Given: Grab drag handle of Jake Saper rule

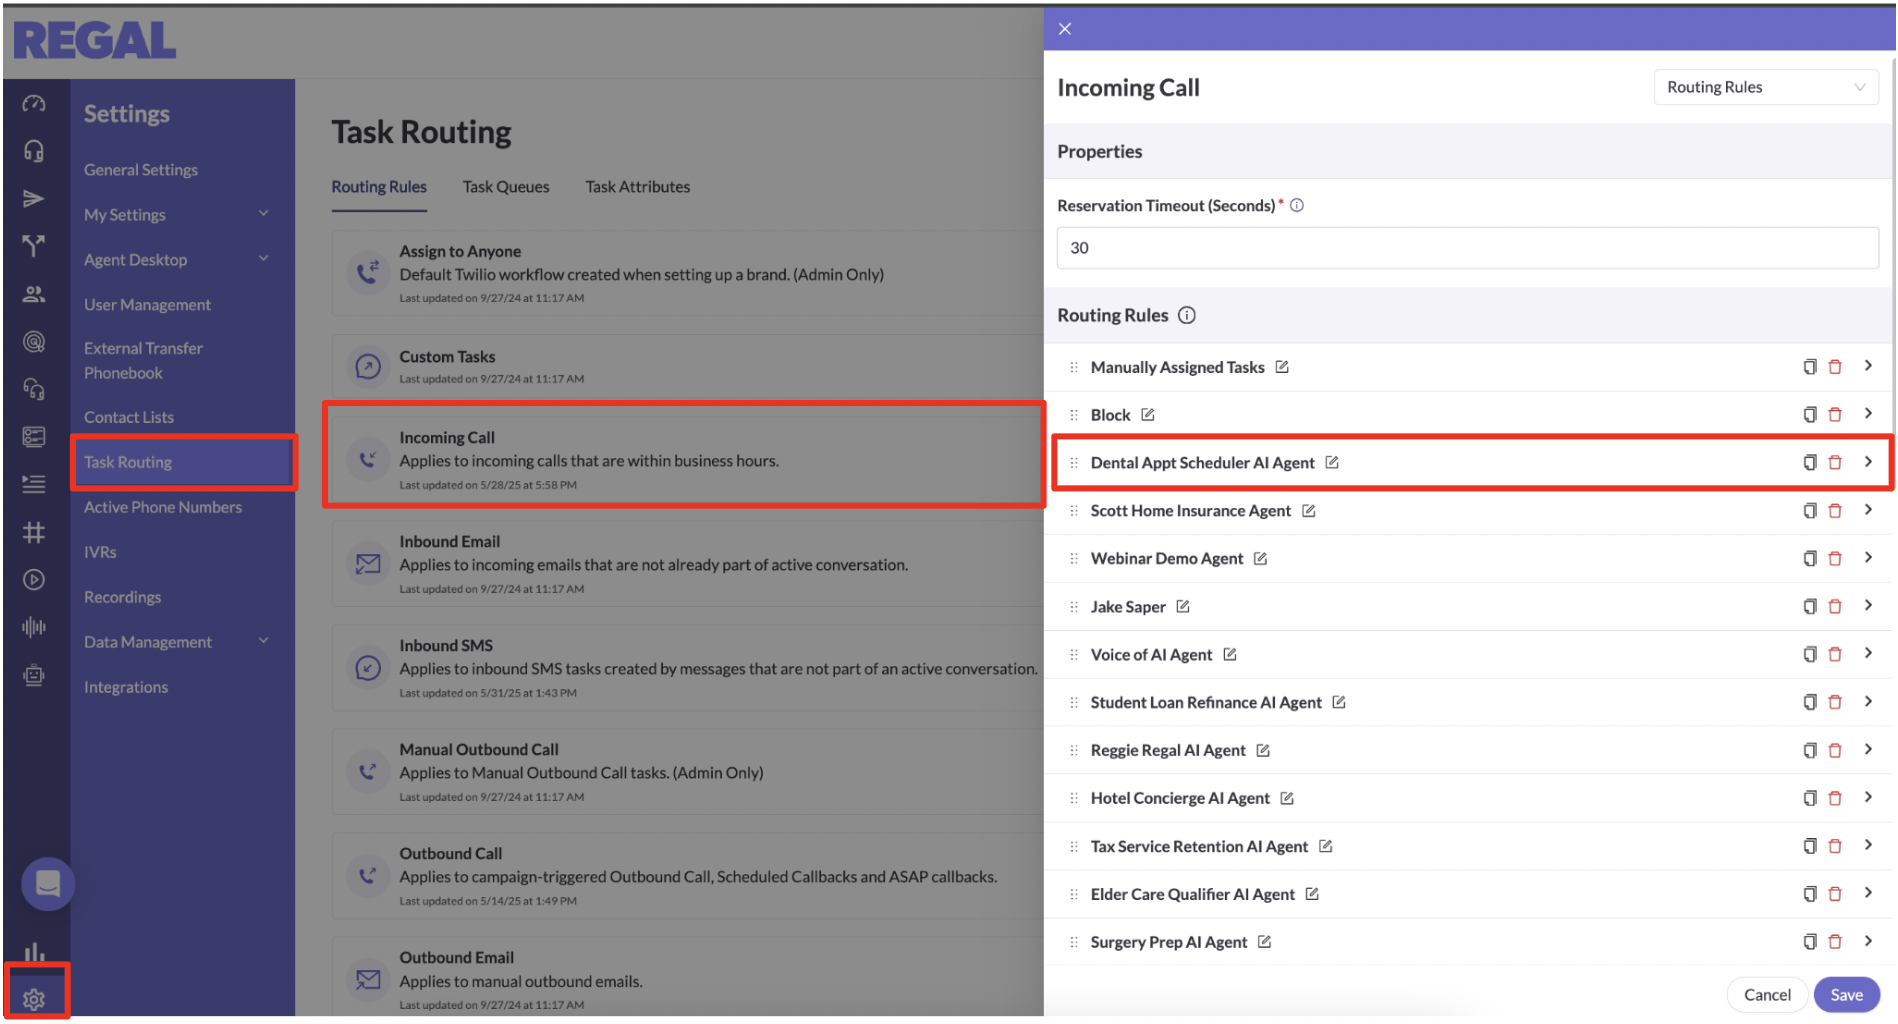Looking at the screenshot, I should click(x=1073, y=607).
